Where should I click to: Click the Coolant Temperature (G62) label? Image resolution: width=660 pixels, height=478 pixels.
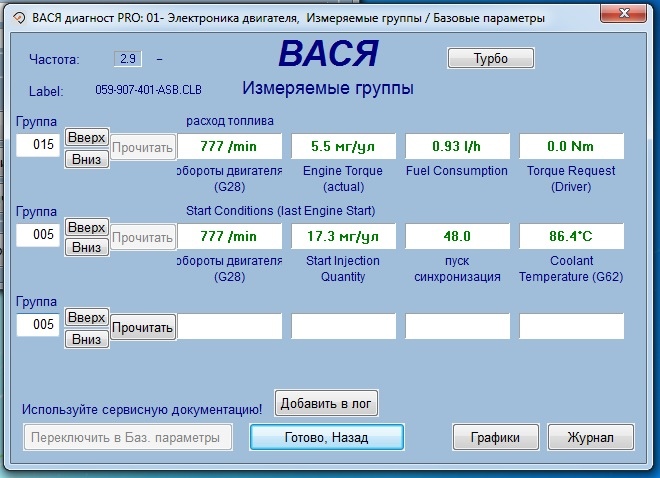pos(571,268)
